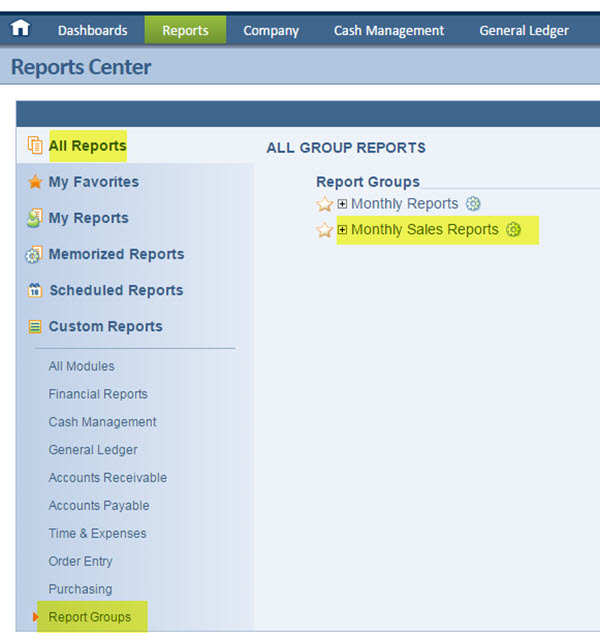Open gear settings for Monthly Sales Reports
This screenshot has height=639, width=600.
513,230
